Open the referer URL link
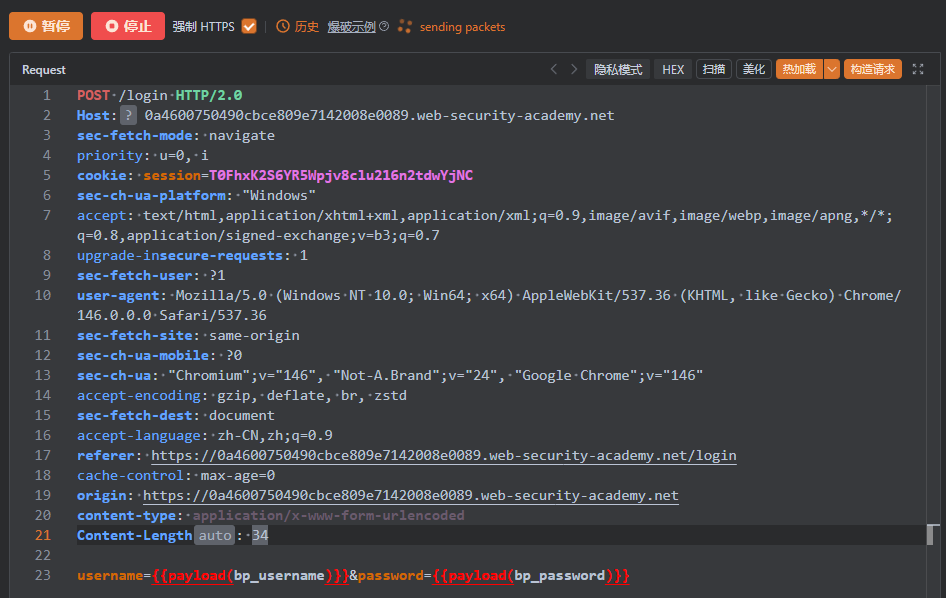The height and width of the screenshot is (598, 946). [443, 455]
